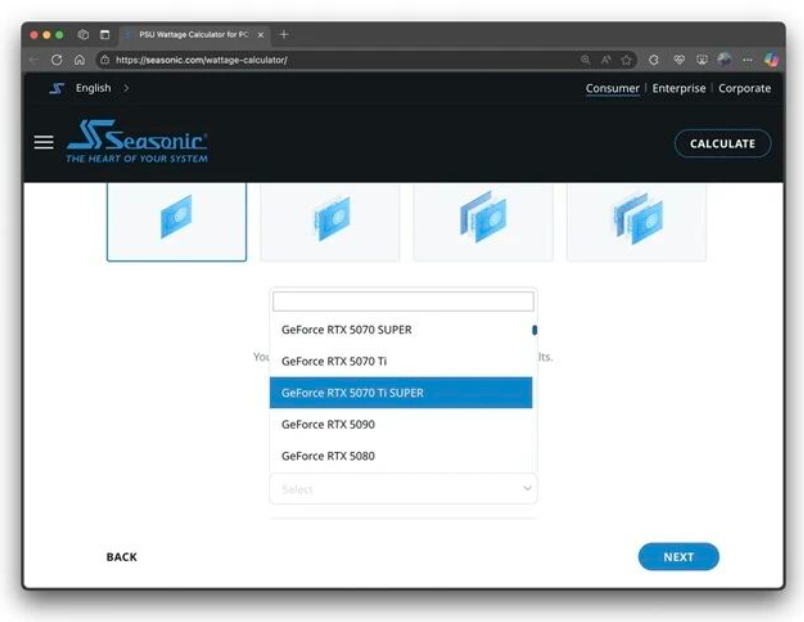Reload the page with browser refresh icon

click(57, 60)
